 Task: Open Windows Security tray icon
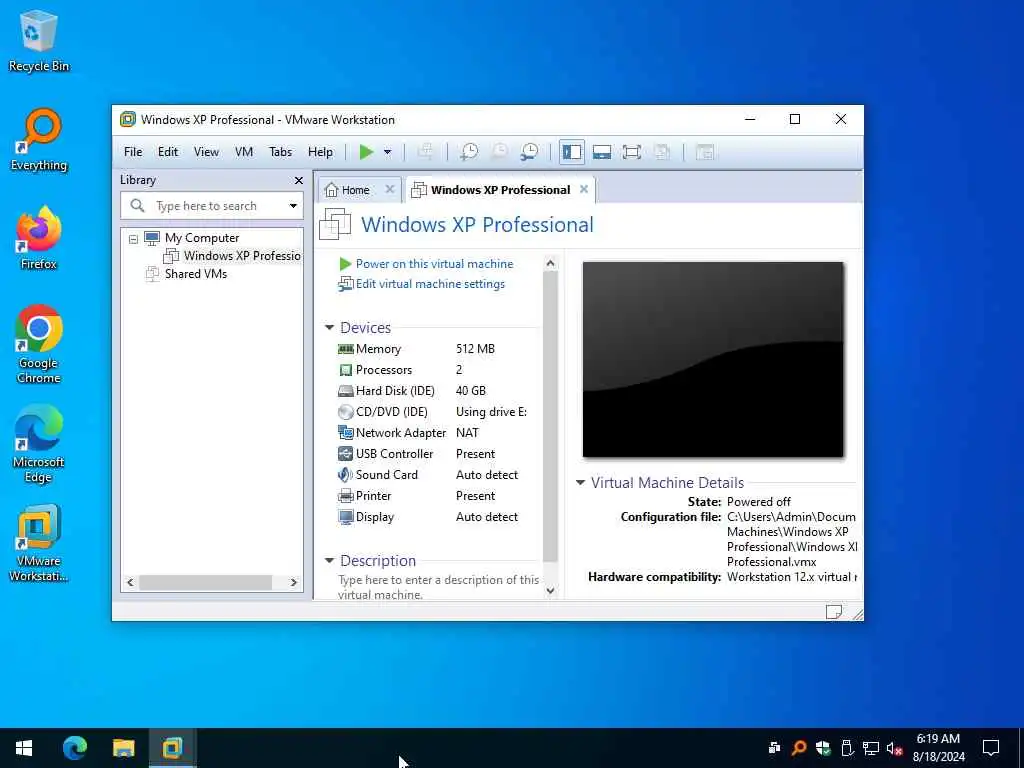(x=823, y=748)
